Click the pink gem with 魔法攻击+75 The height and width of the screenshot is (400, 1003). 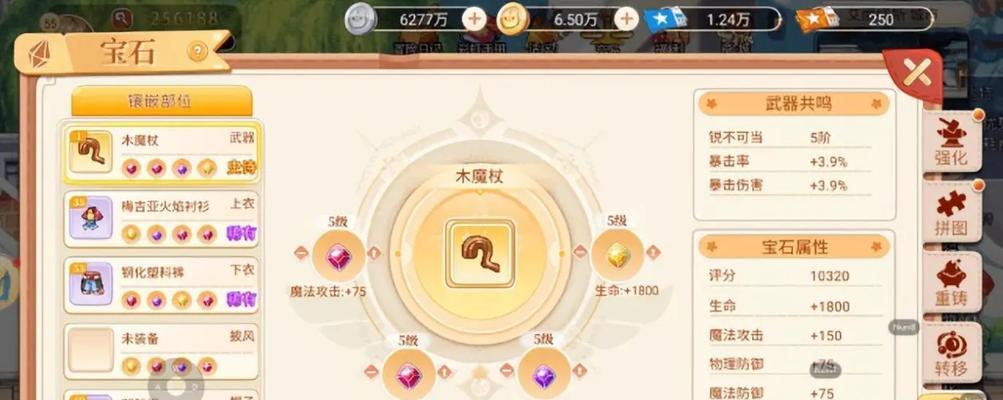point(338,257)
